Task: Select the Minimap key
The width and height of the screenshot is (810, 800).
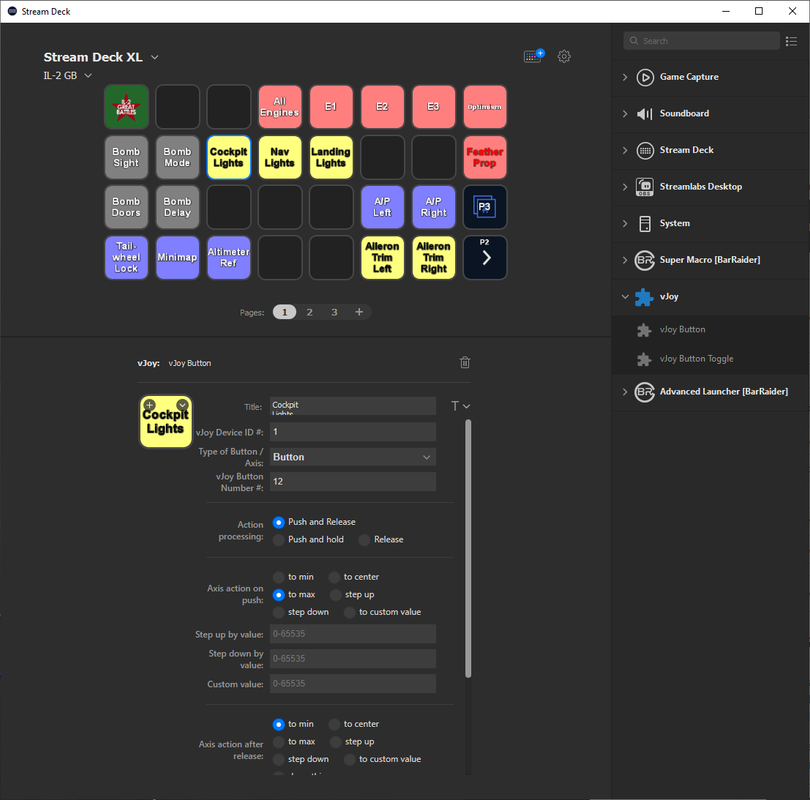Action: point(177,257)
